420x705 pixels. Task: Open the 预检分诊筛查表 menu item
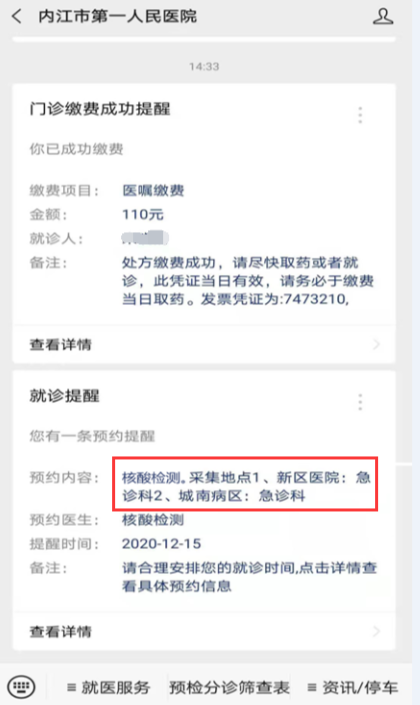coord(229,687)
